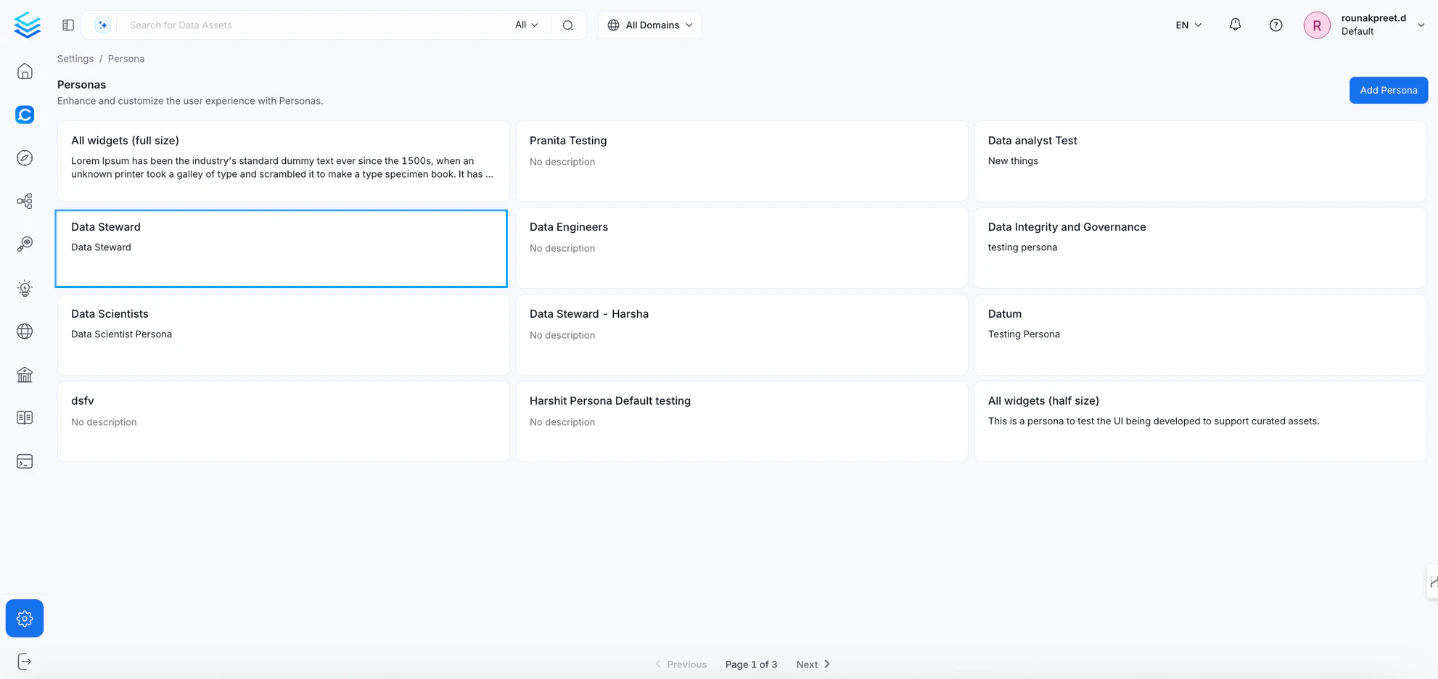Open the Datum persona card
Screen dimensions: 1438x679
coord(1200,335)
